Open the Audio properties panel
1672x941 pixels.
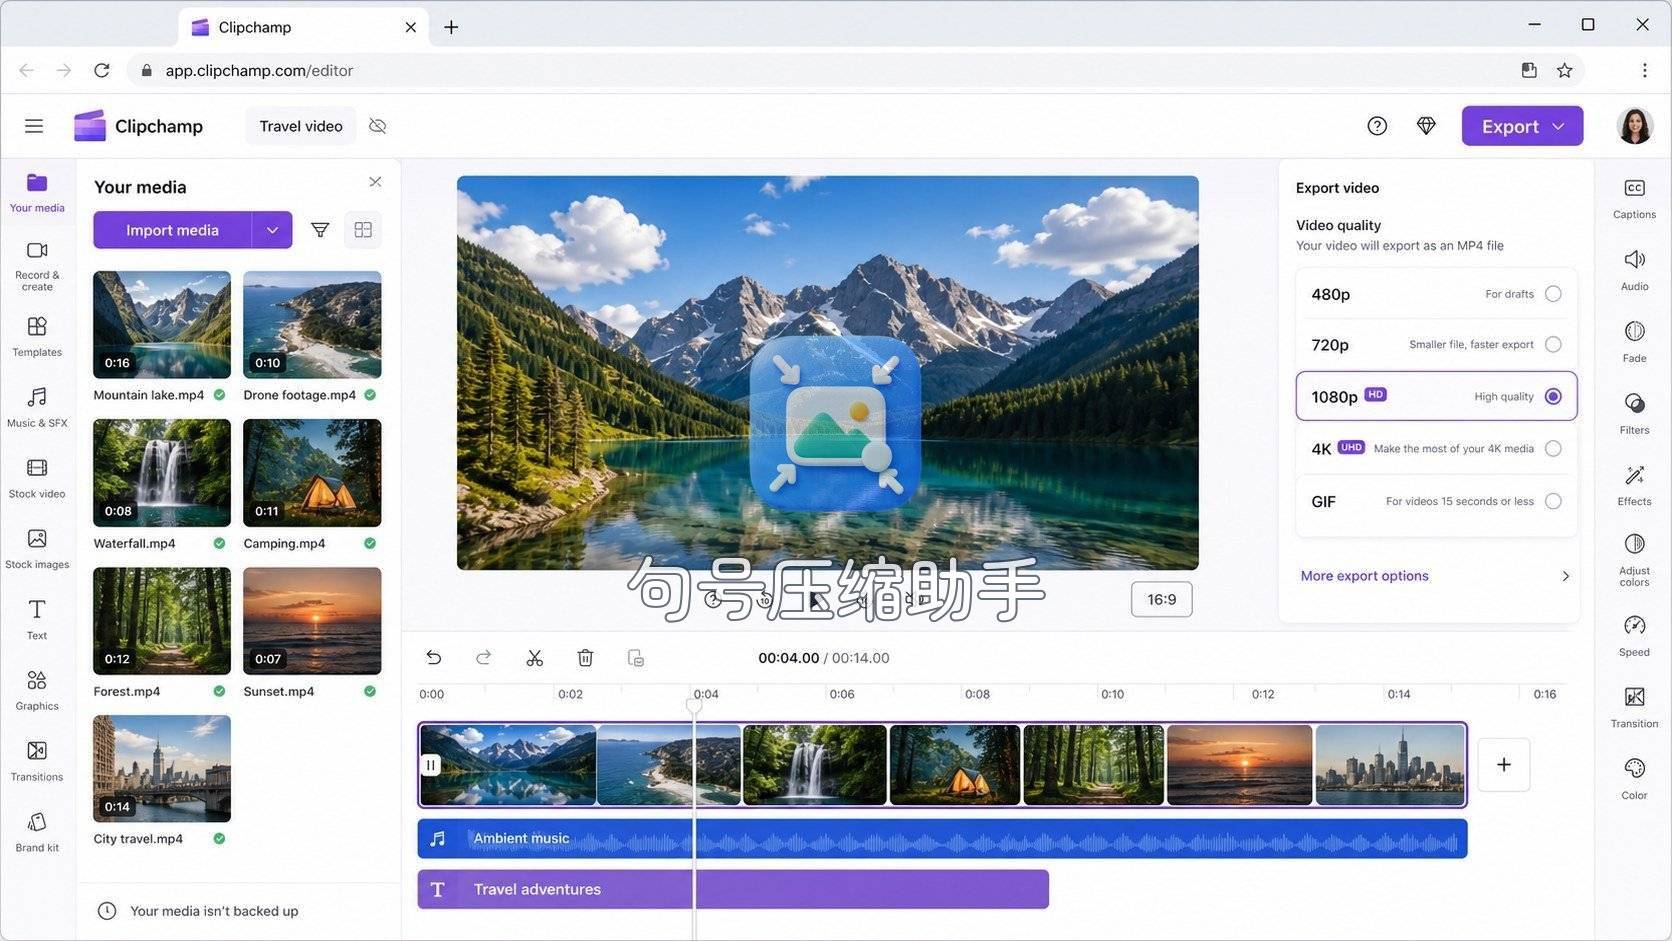(1634, 271)
